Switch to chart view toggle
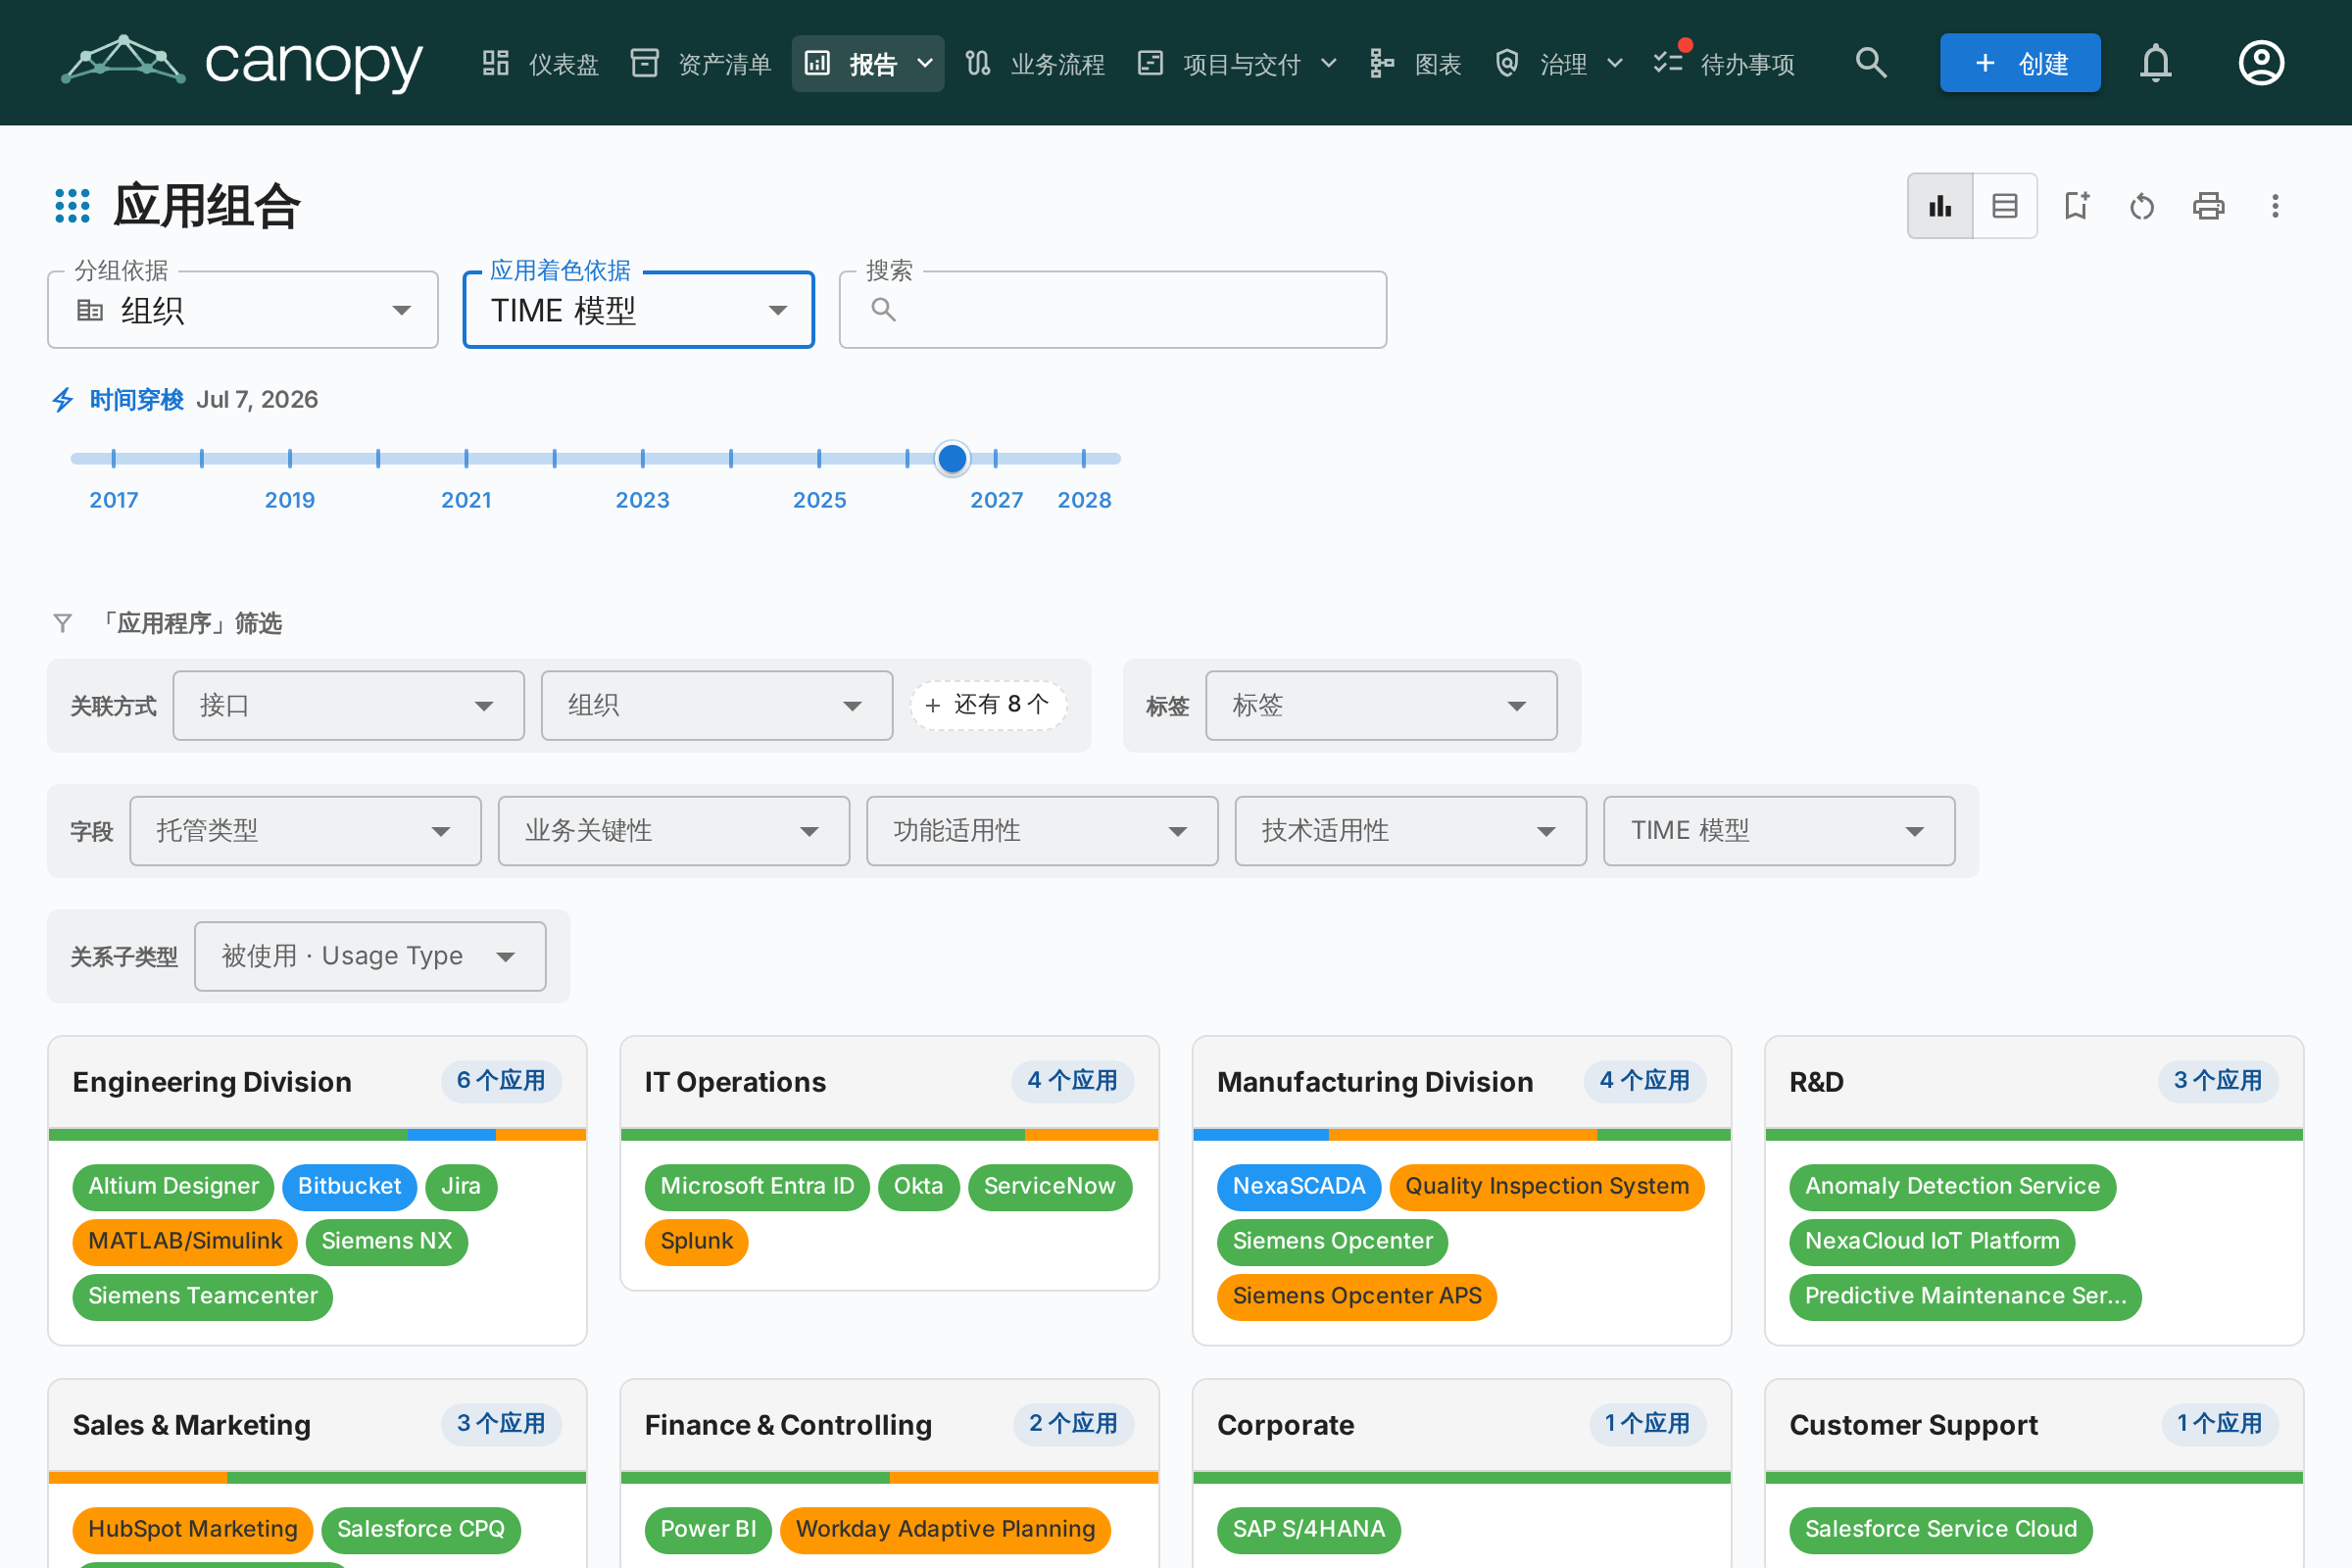2352x1568 pixels. tap(1940, 206)
